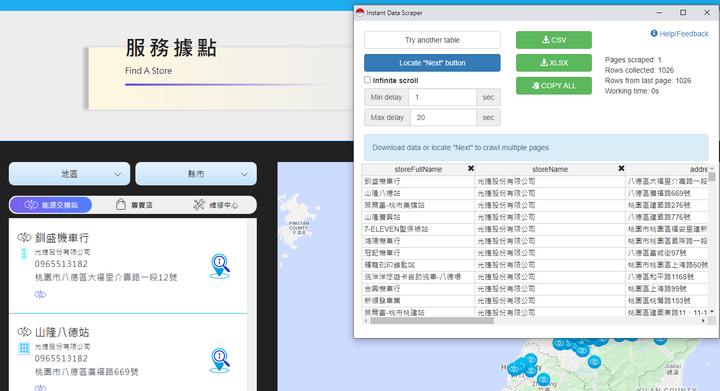720x391 pixels.
Task: Download data as CSV
Action: [554, 40]
